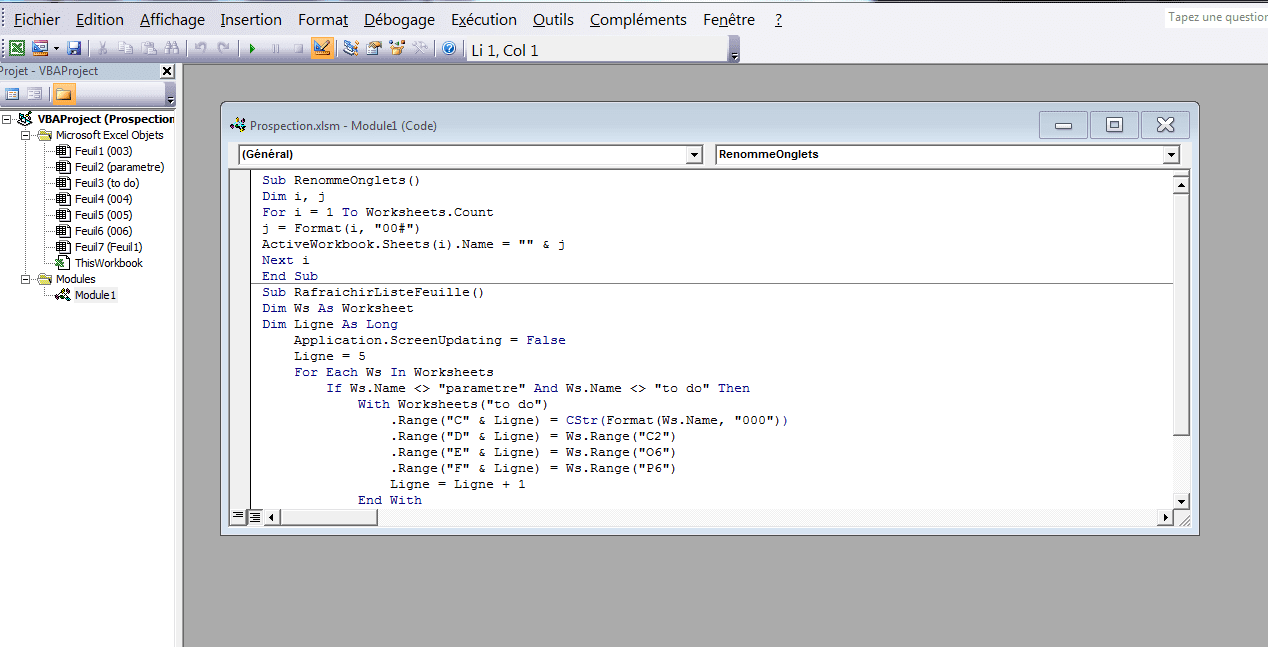
Task: Open the Insertion menu
Action: pos(251,20)
